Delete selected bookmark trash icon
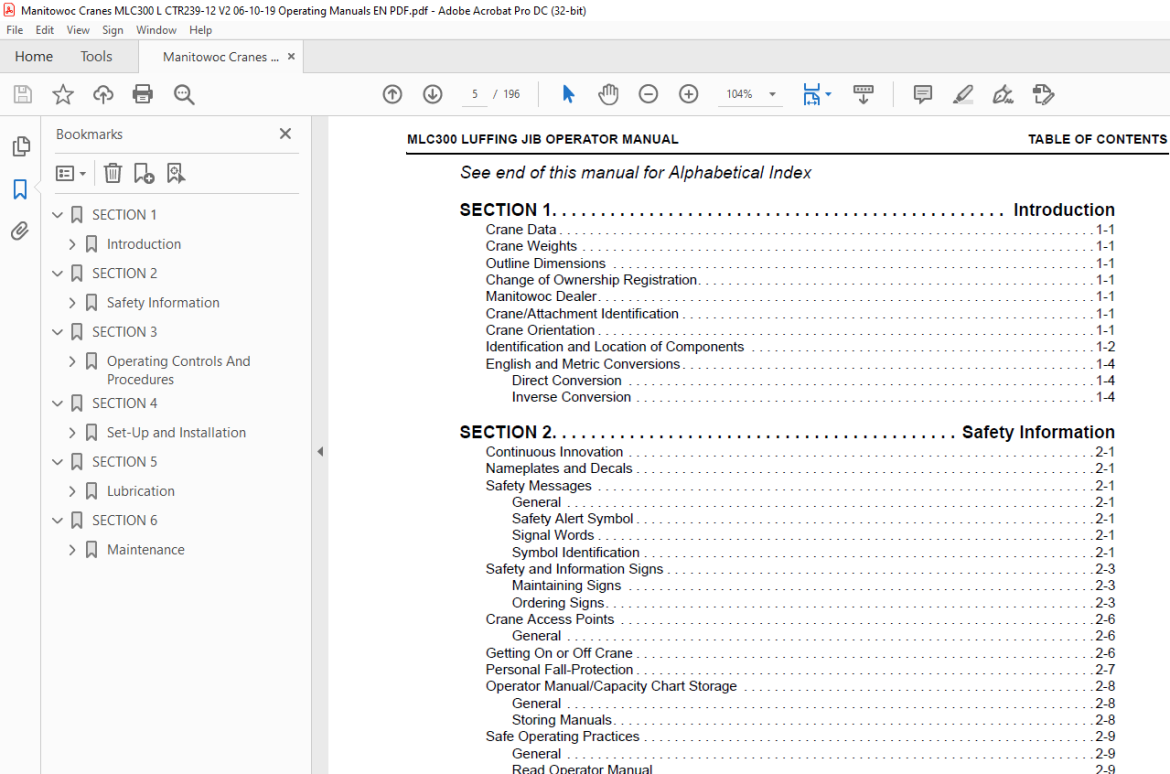This screenshot has width=1170, height=774. (113, 173)
